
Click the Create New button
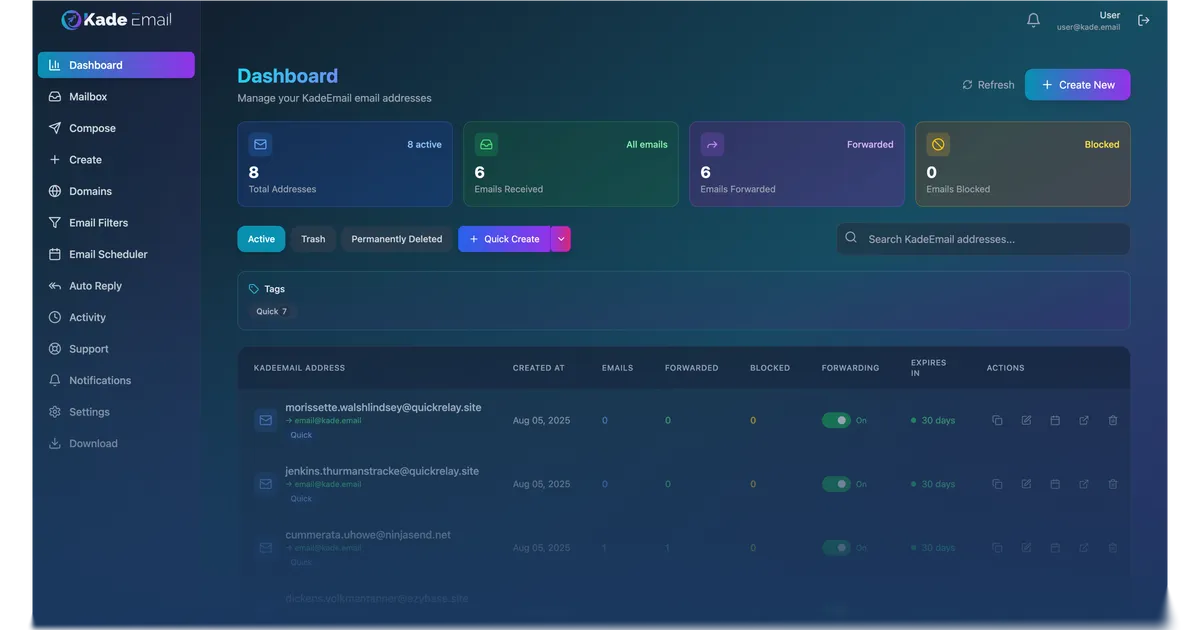point(1077,85)
